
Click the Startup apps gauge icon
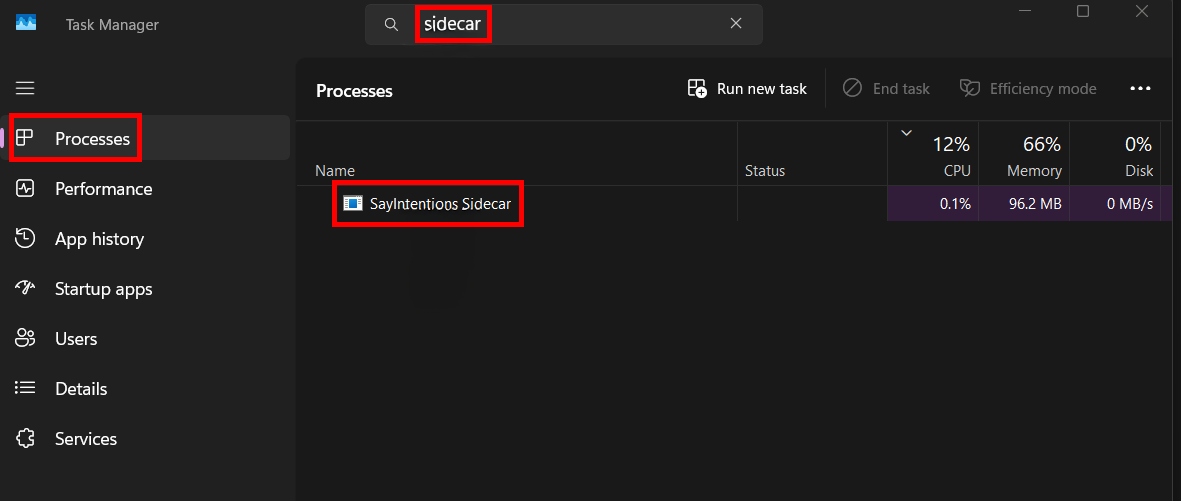pyautogui.click(x=25, y=289)
